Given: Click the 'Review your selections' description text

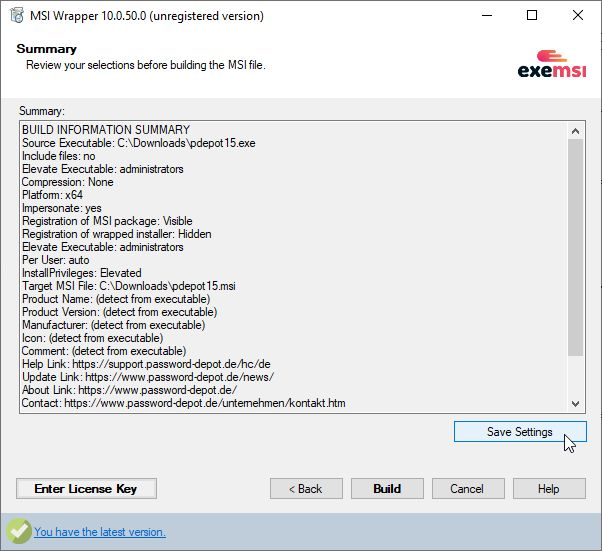Looking at the screenshot, I should pyautogui.click(x=146, y=65).
